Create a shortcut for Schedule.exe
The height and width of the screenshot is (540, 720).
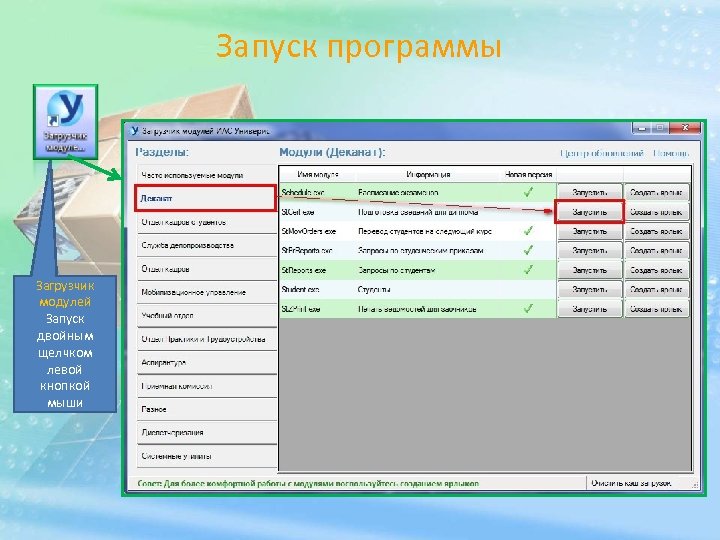pyautogui.click(x=657, y=192)
